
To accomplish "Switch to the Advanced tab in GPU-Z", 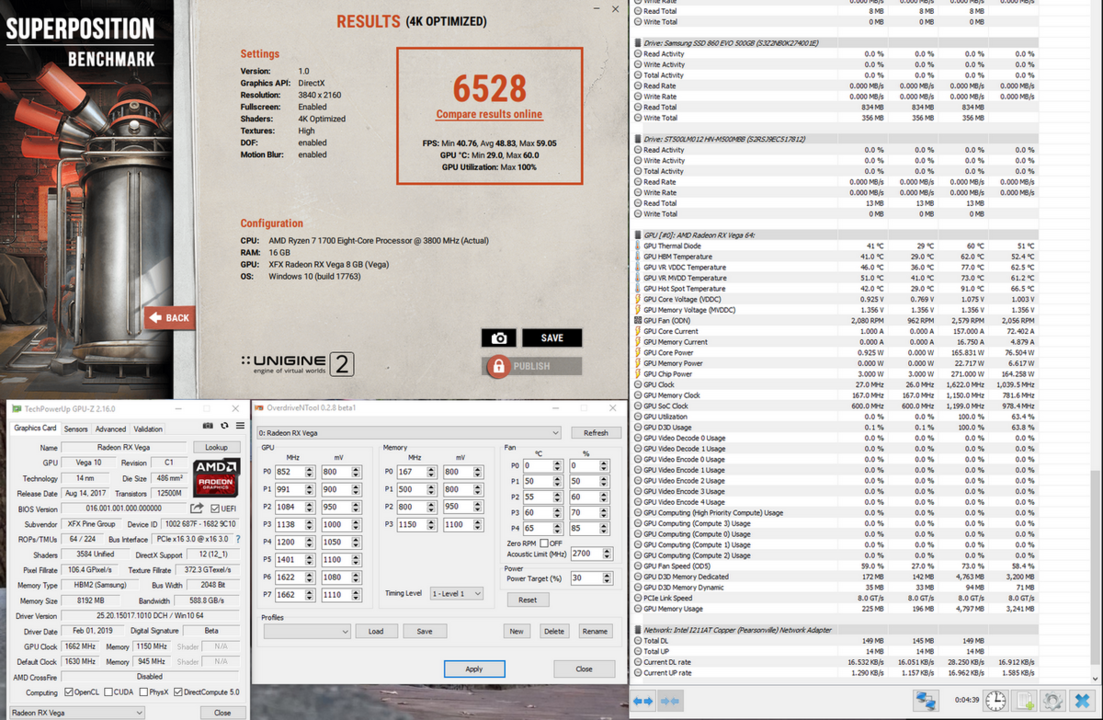I will (110, 429).
